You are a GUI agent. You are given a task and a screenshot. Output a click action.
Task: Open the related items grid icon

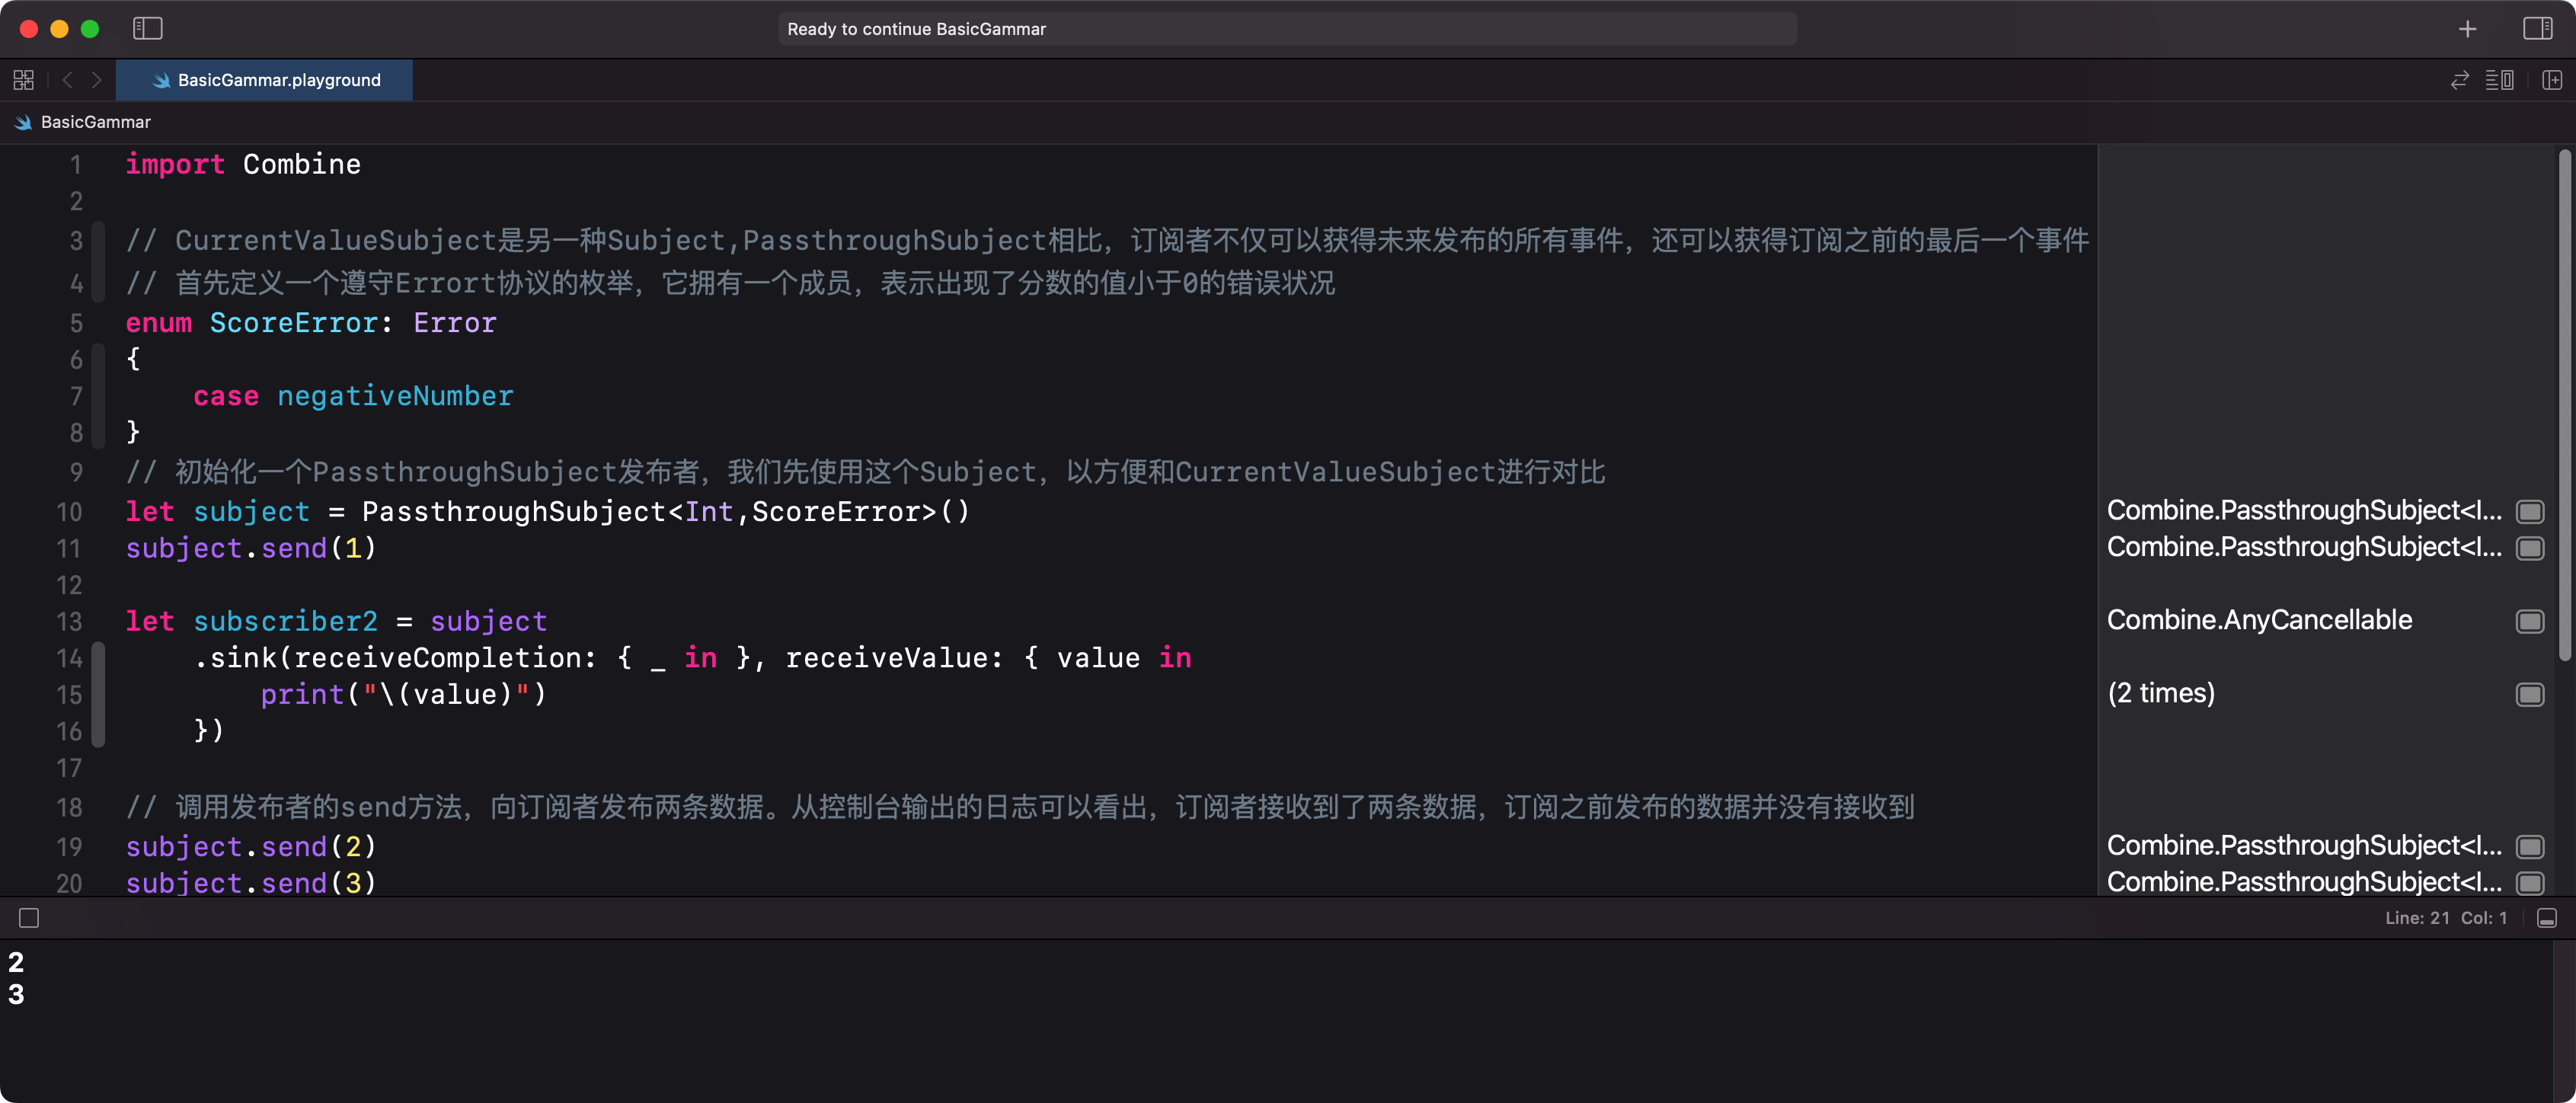[x=24, y=80]
